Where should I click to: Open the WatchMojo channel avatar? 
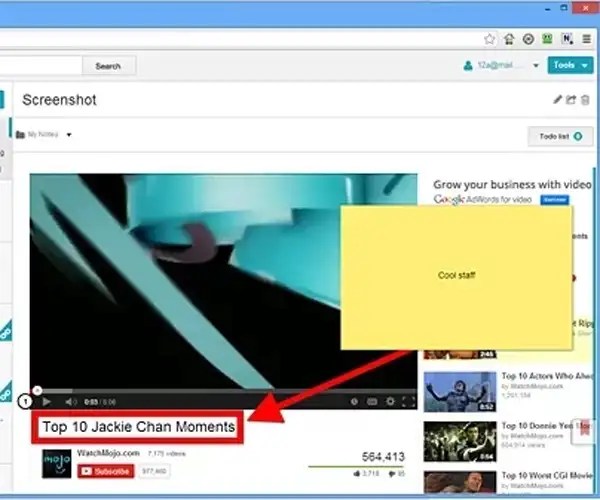coord(57,463)
